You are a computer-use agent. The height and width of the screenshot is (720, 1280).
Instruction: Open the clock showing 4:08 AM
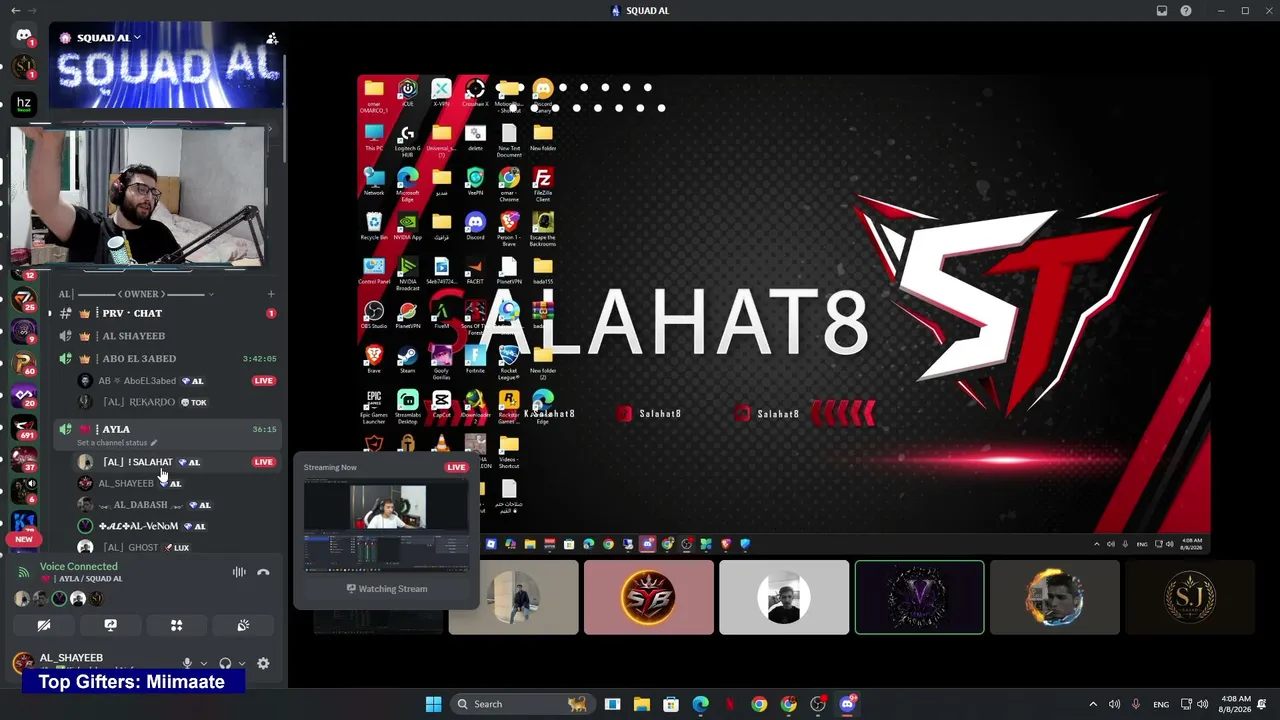1236,704
